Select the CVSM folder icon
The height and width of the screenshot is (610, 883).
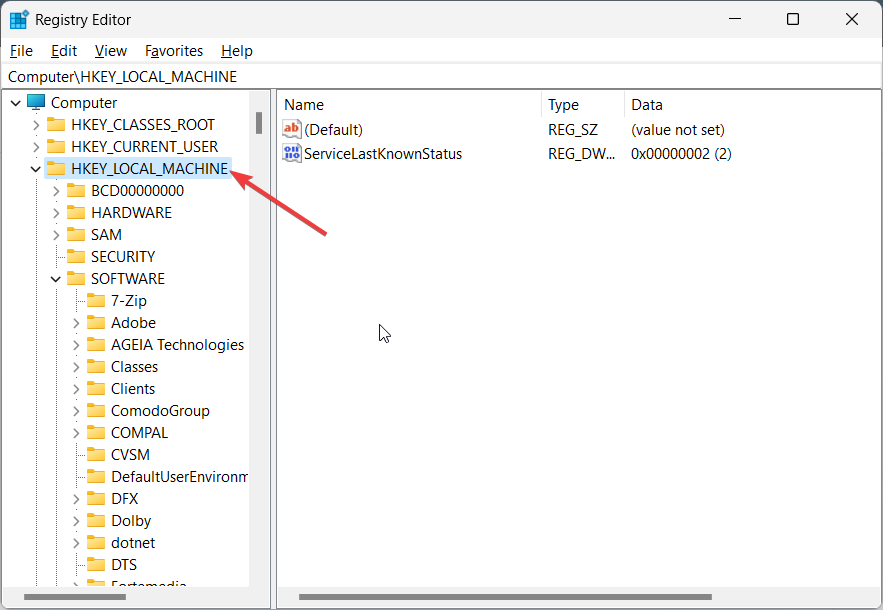[96, 455]
